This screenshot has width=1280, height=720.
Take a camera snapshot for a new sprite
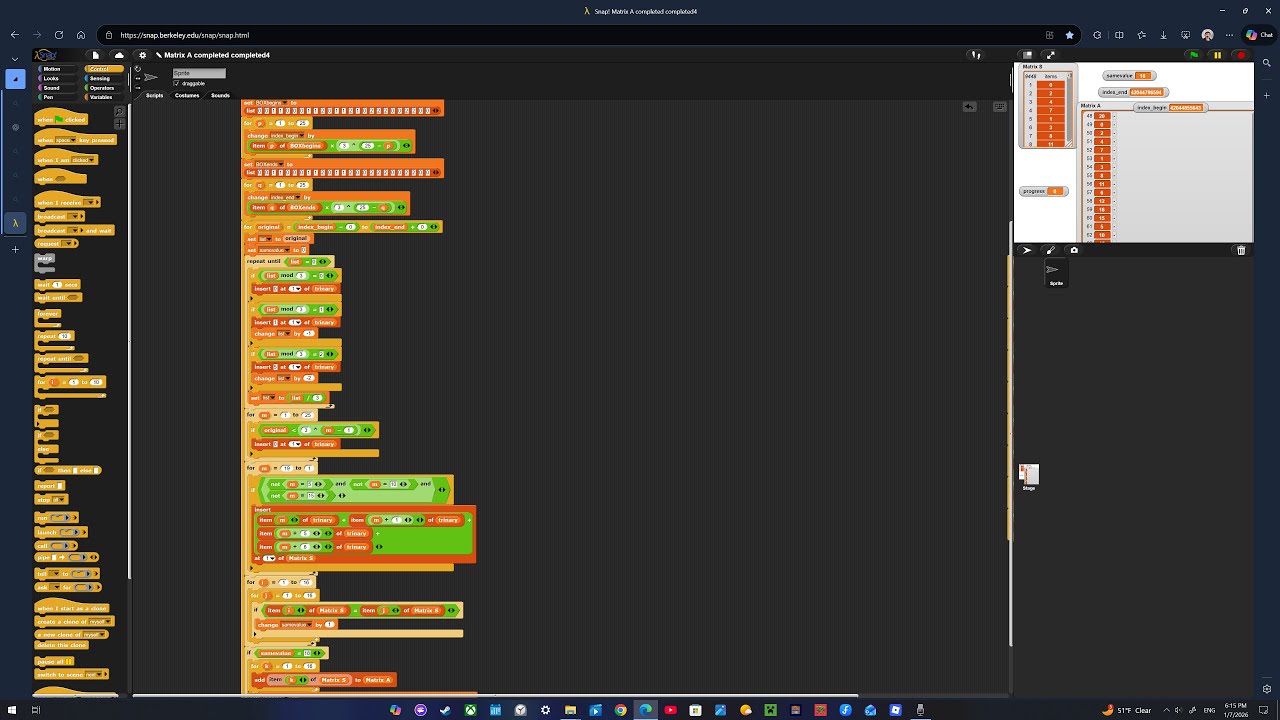point(1074,250)
